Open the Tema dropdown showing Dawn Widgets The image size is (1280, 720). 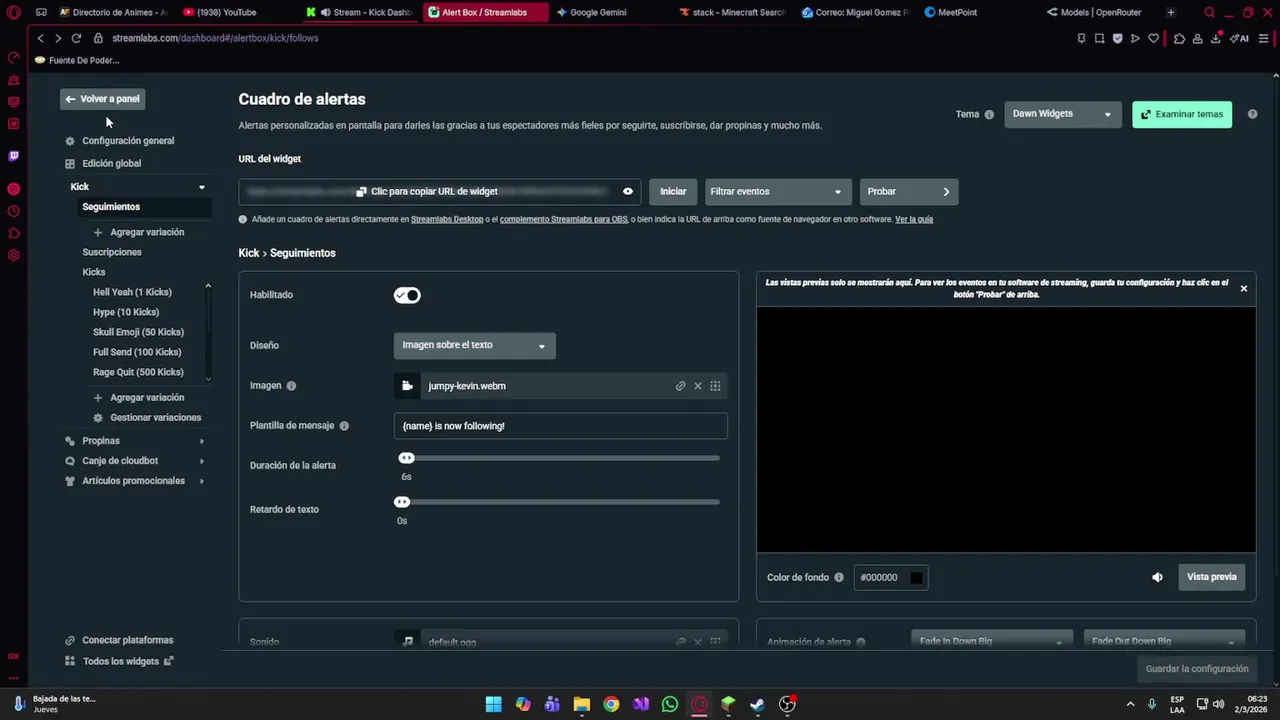[x=1062, y=114]
